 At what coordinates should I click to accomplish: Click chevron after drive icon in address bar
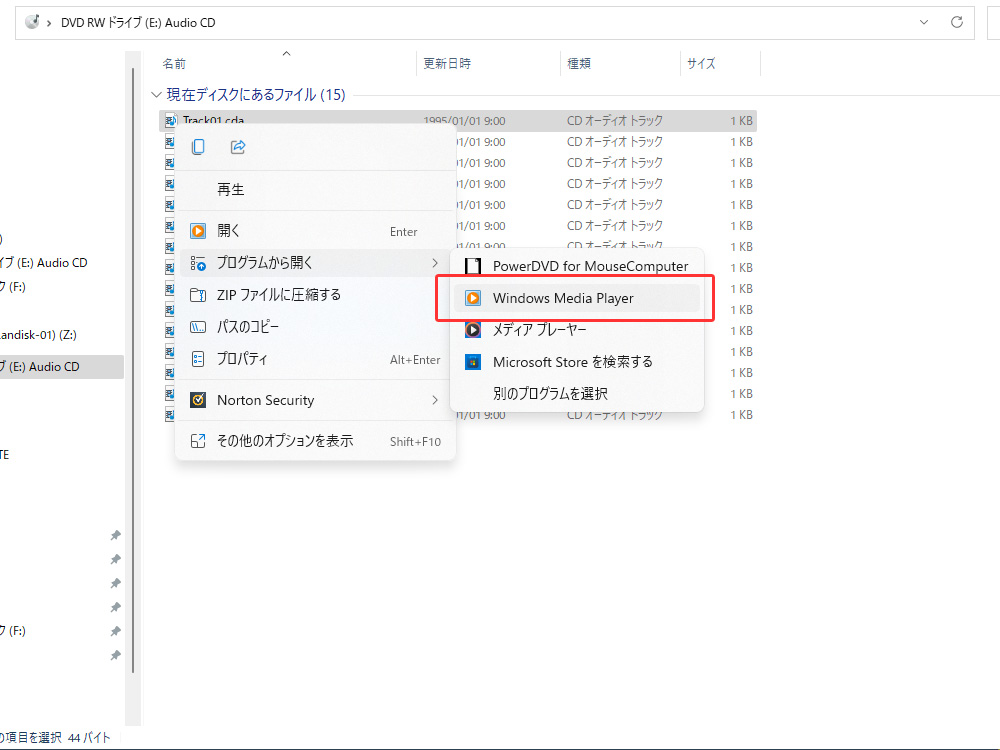(x=48, y=23)
